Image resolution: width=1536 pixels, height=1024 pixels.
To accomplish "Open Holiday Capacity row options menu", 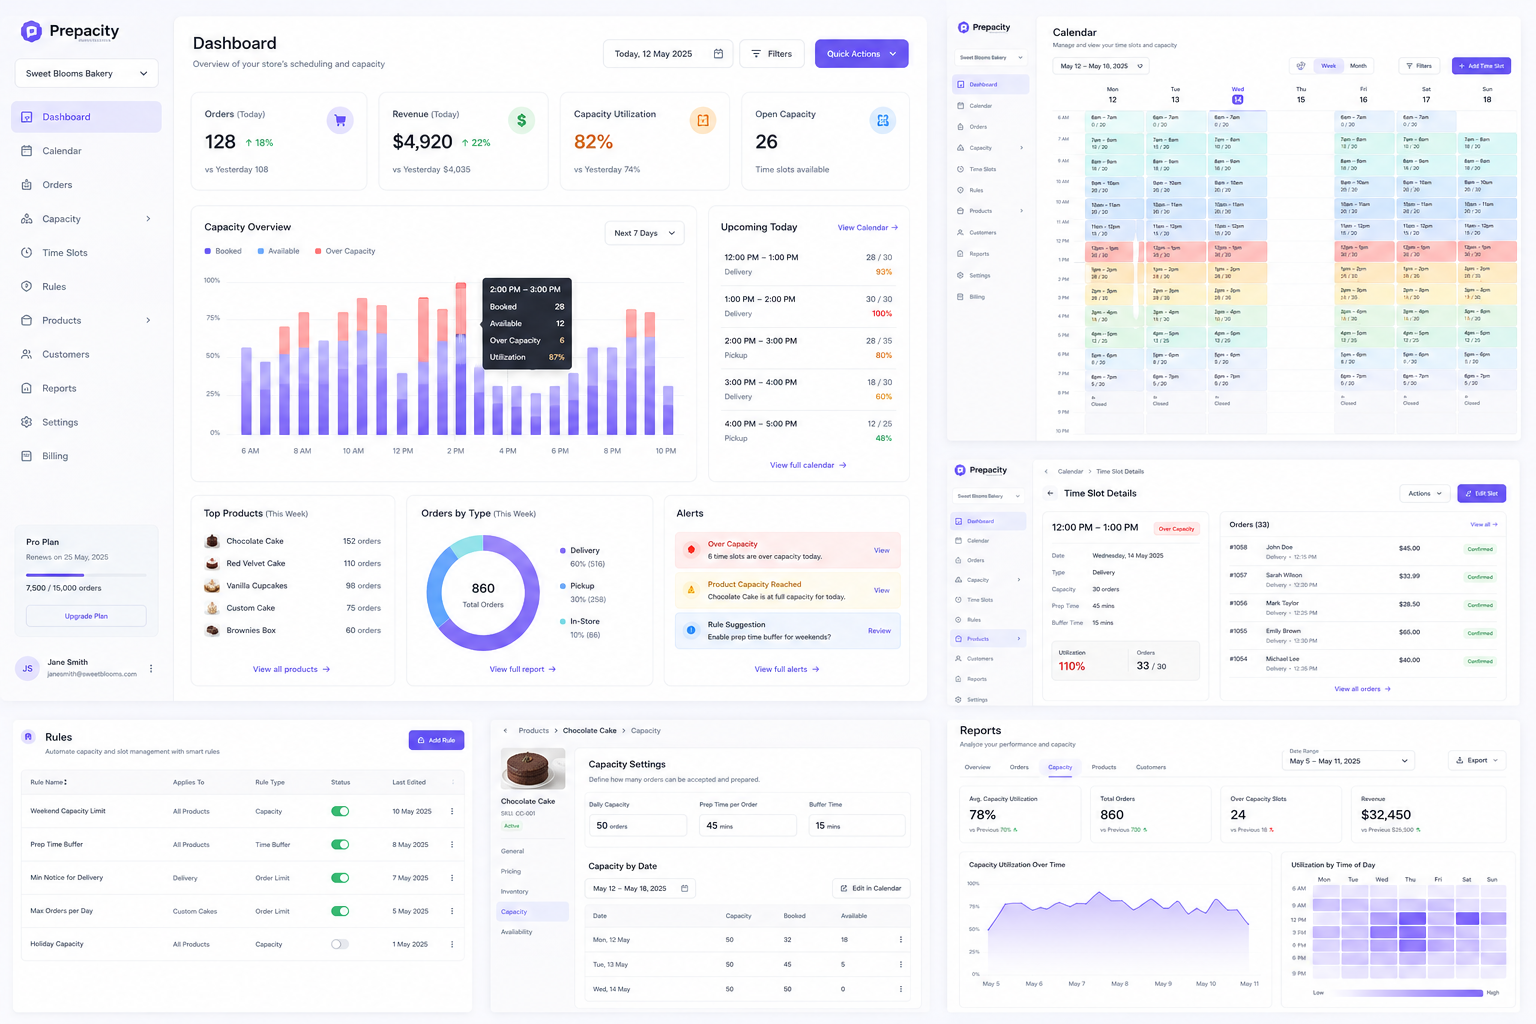I will pyautogui.click(x=452, y=944).
